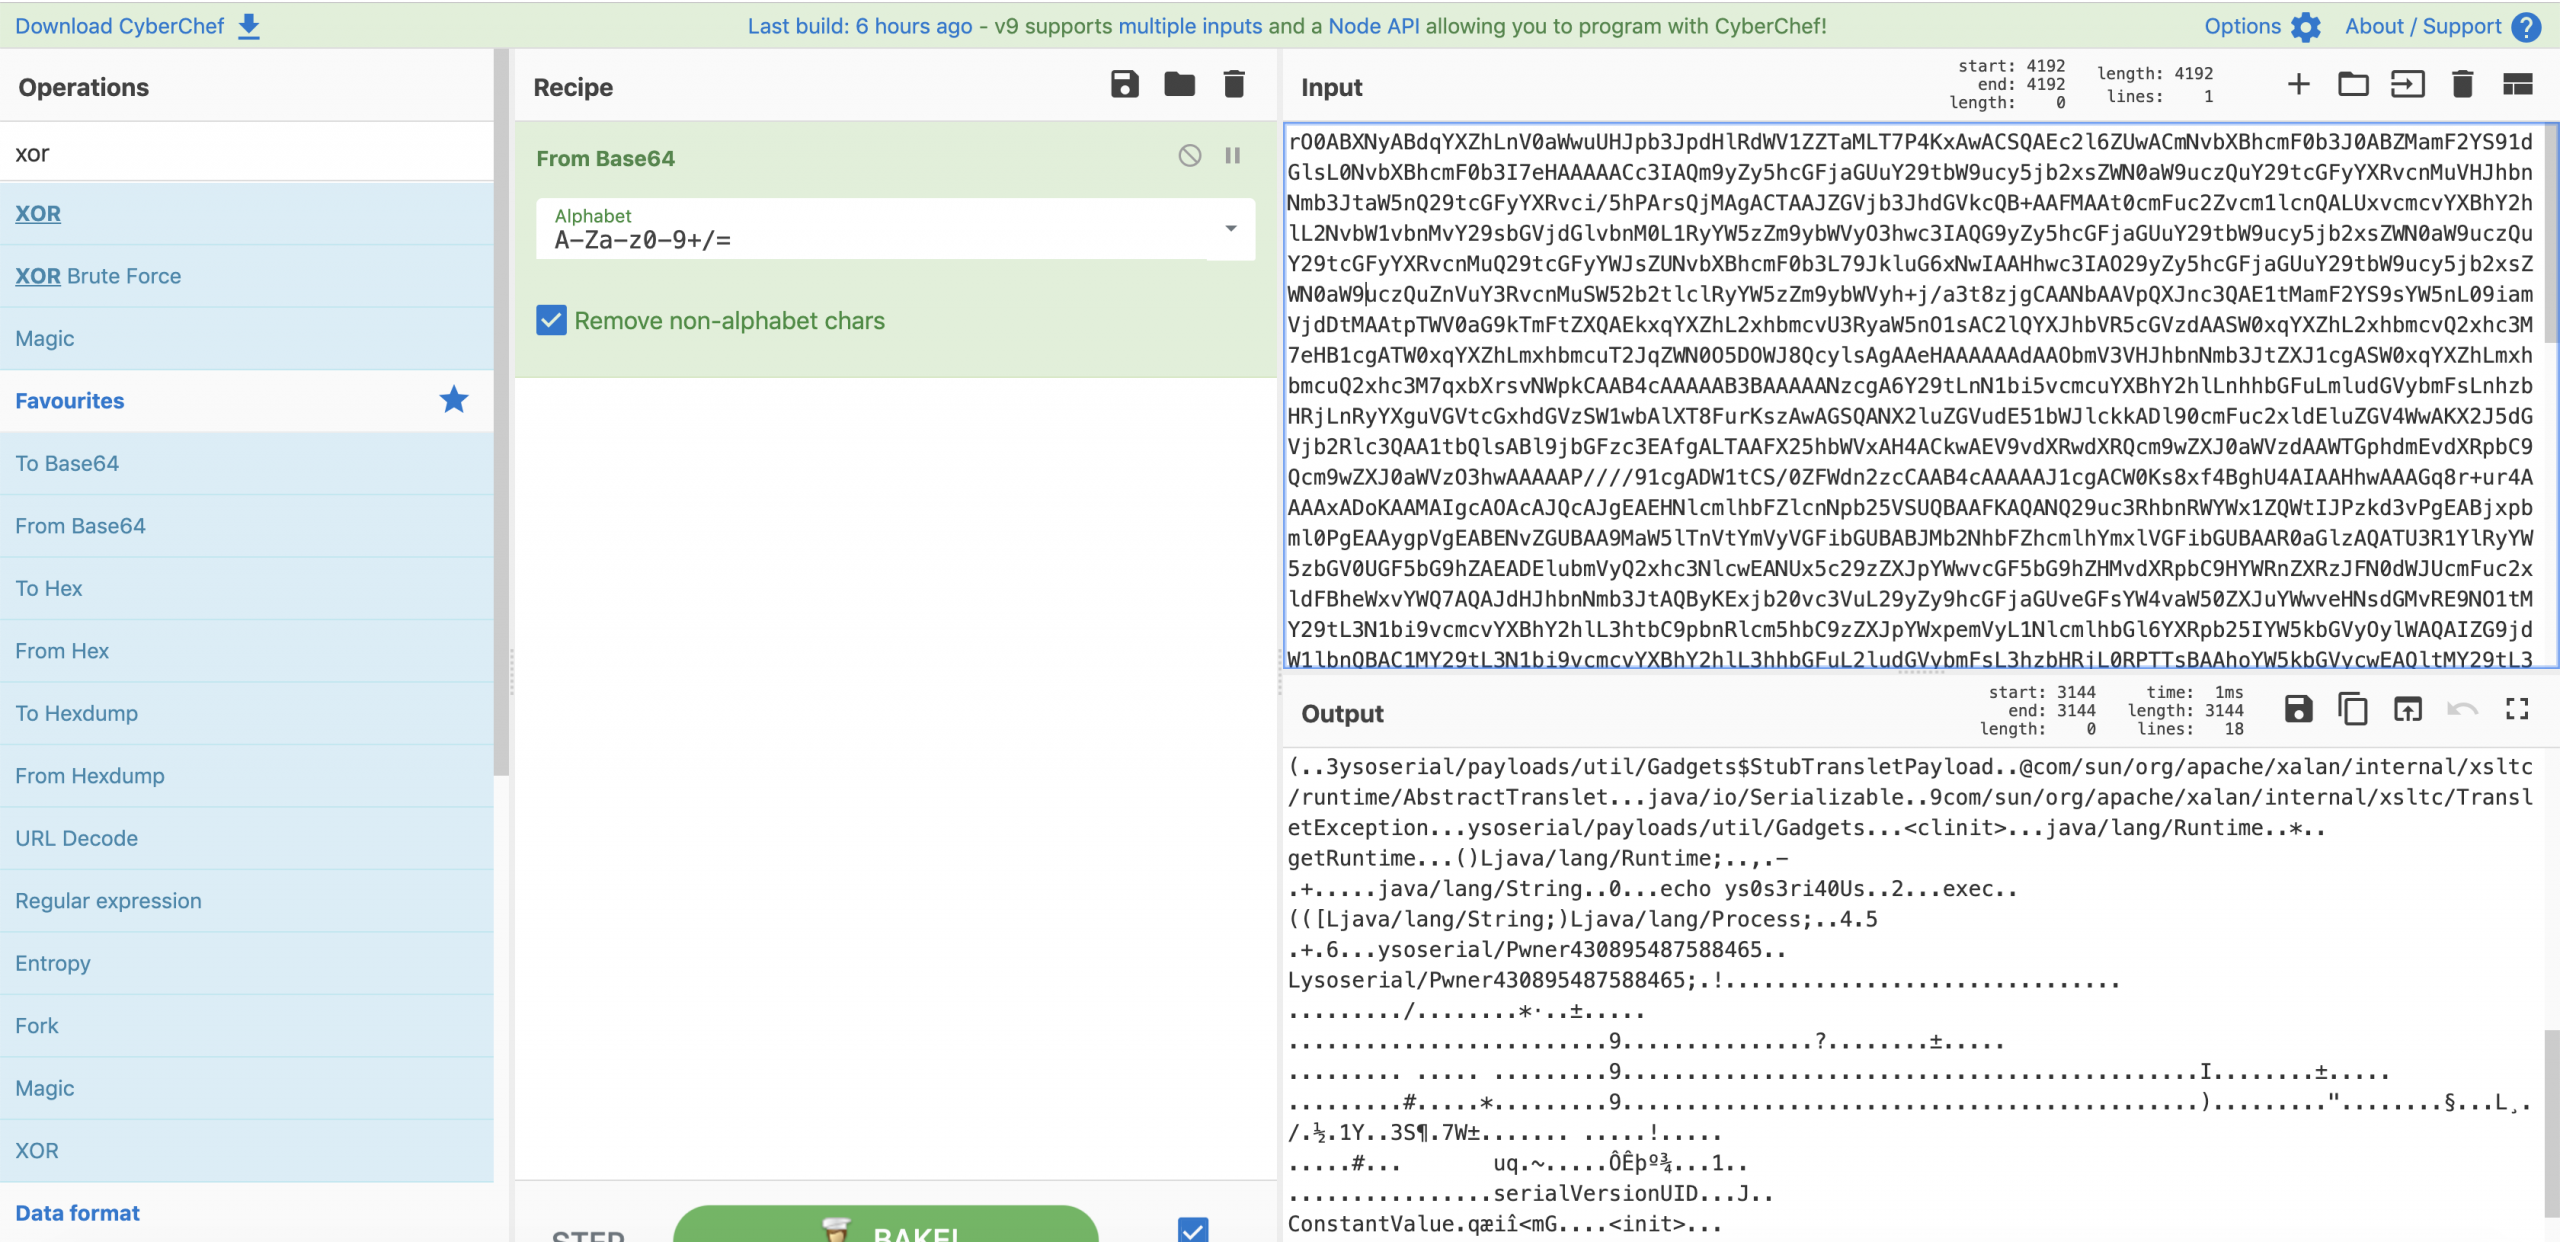This screenshot has width=2560, height=1242.
Task: Select Magic in Favourites list
Action: coord(247,1089)
